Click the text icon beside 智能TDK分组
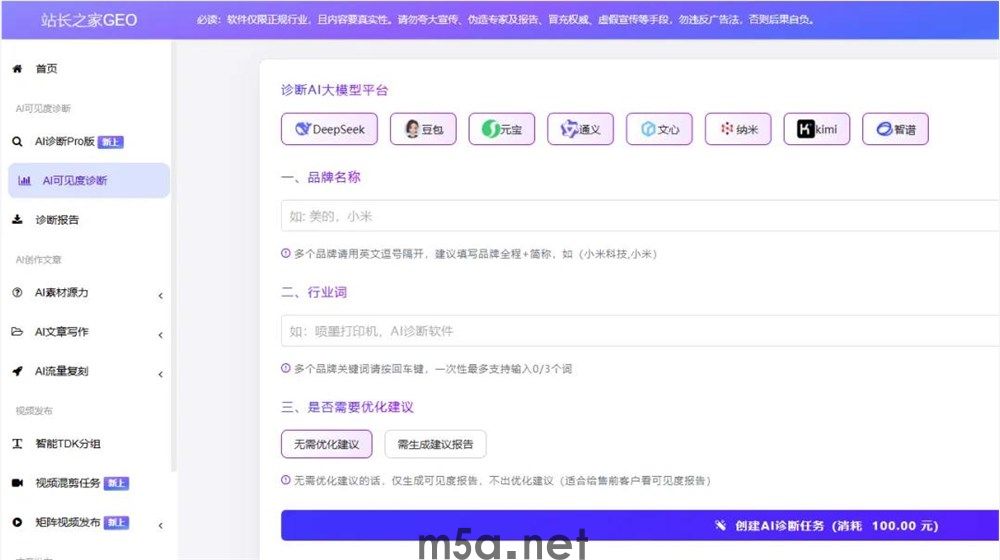This screenshot has height=560, width=1000. click(x=17, y=443)
